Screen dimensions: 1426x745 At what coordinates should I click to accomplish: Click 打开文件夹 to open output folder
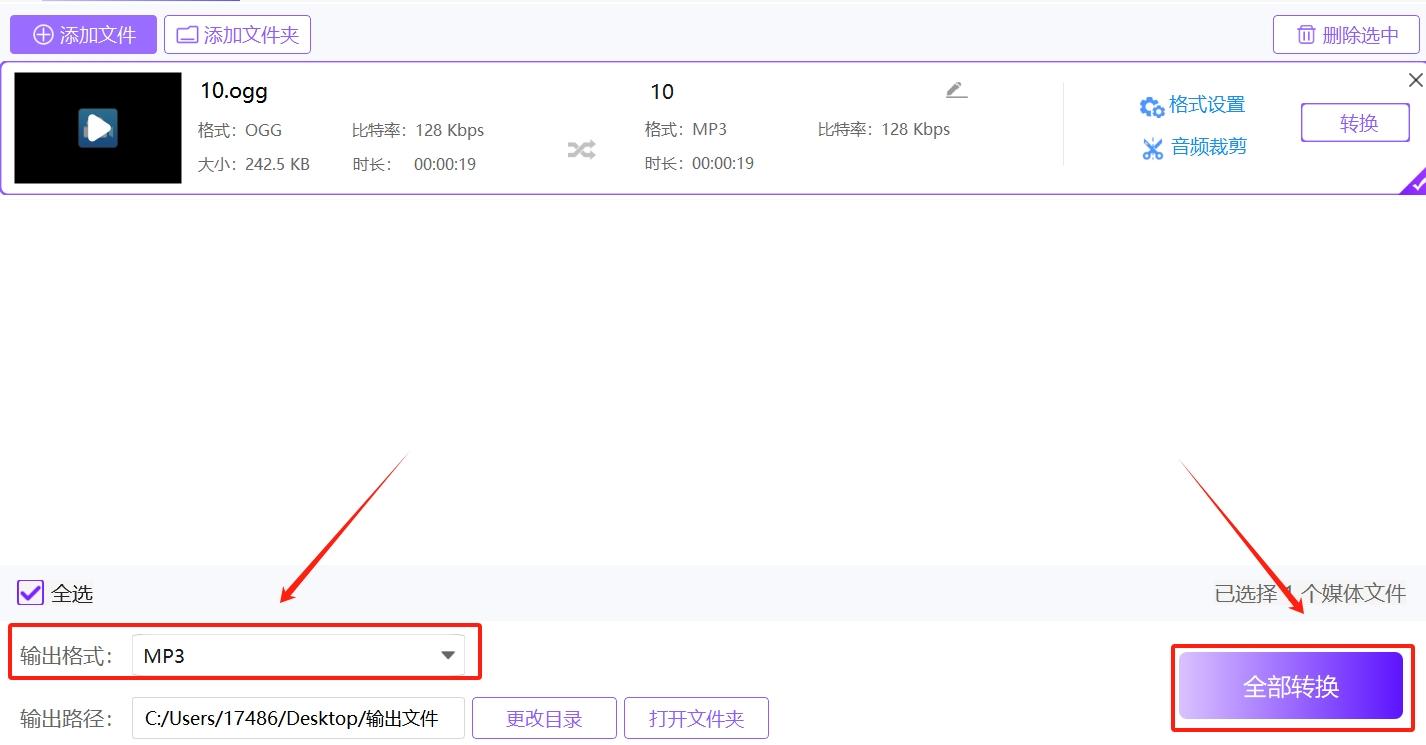click(x=696, y=717)
